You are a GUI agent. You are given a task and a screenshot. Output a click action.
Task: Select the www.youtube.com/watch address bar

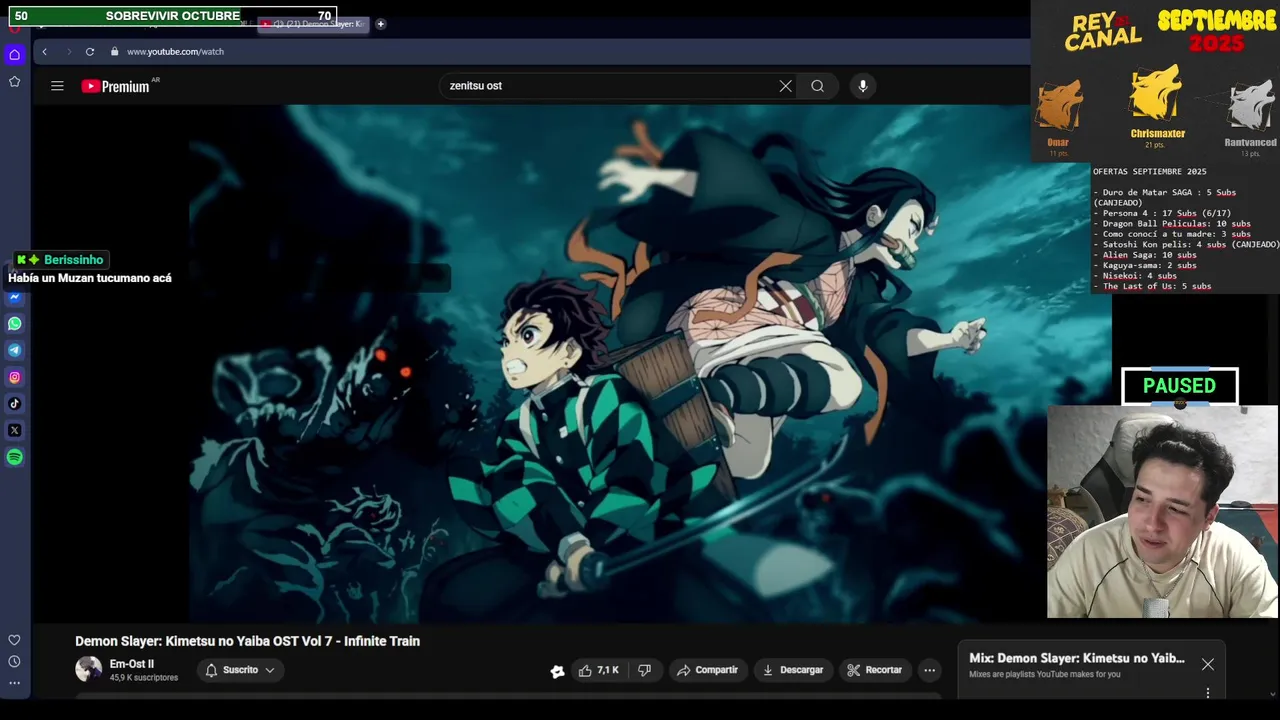point(175,51)
